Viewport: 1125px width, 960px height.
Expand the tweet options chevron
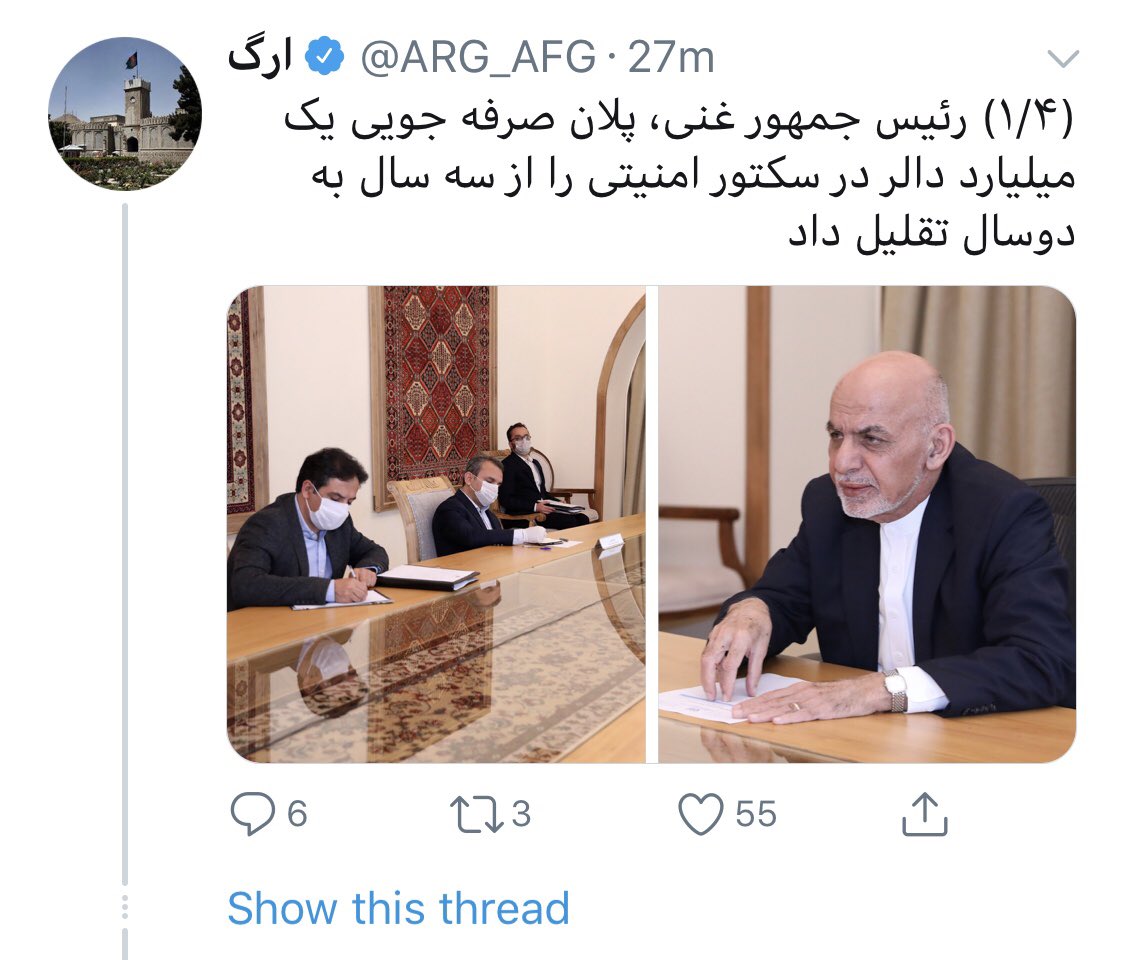(x=1063, y=59)
